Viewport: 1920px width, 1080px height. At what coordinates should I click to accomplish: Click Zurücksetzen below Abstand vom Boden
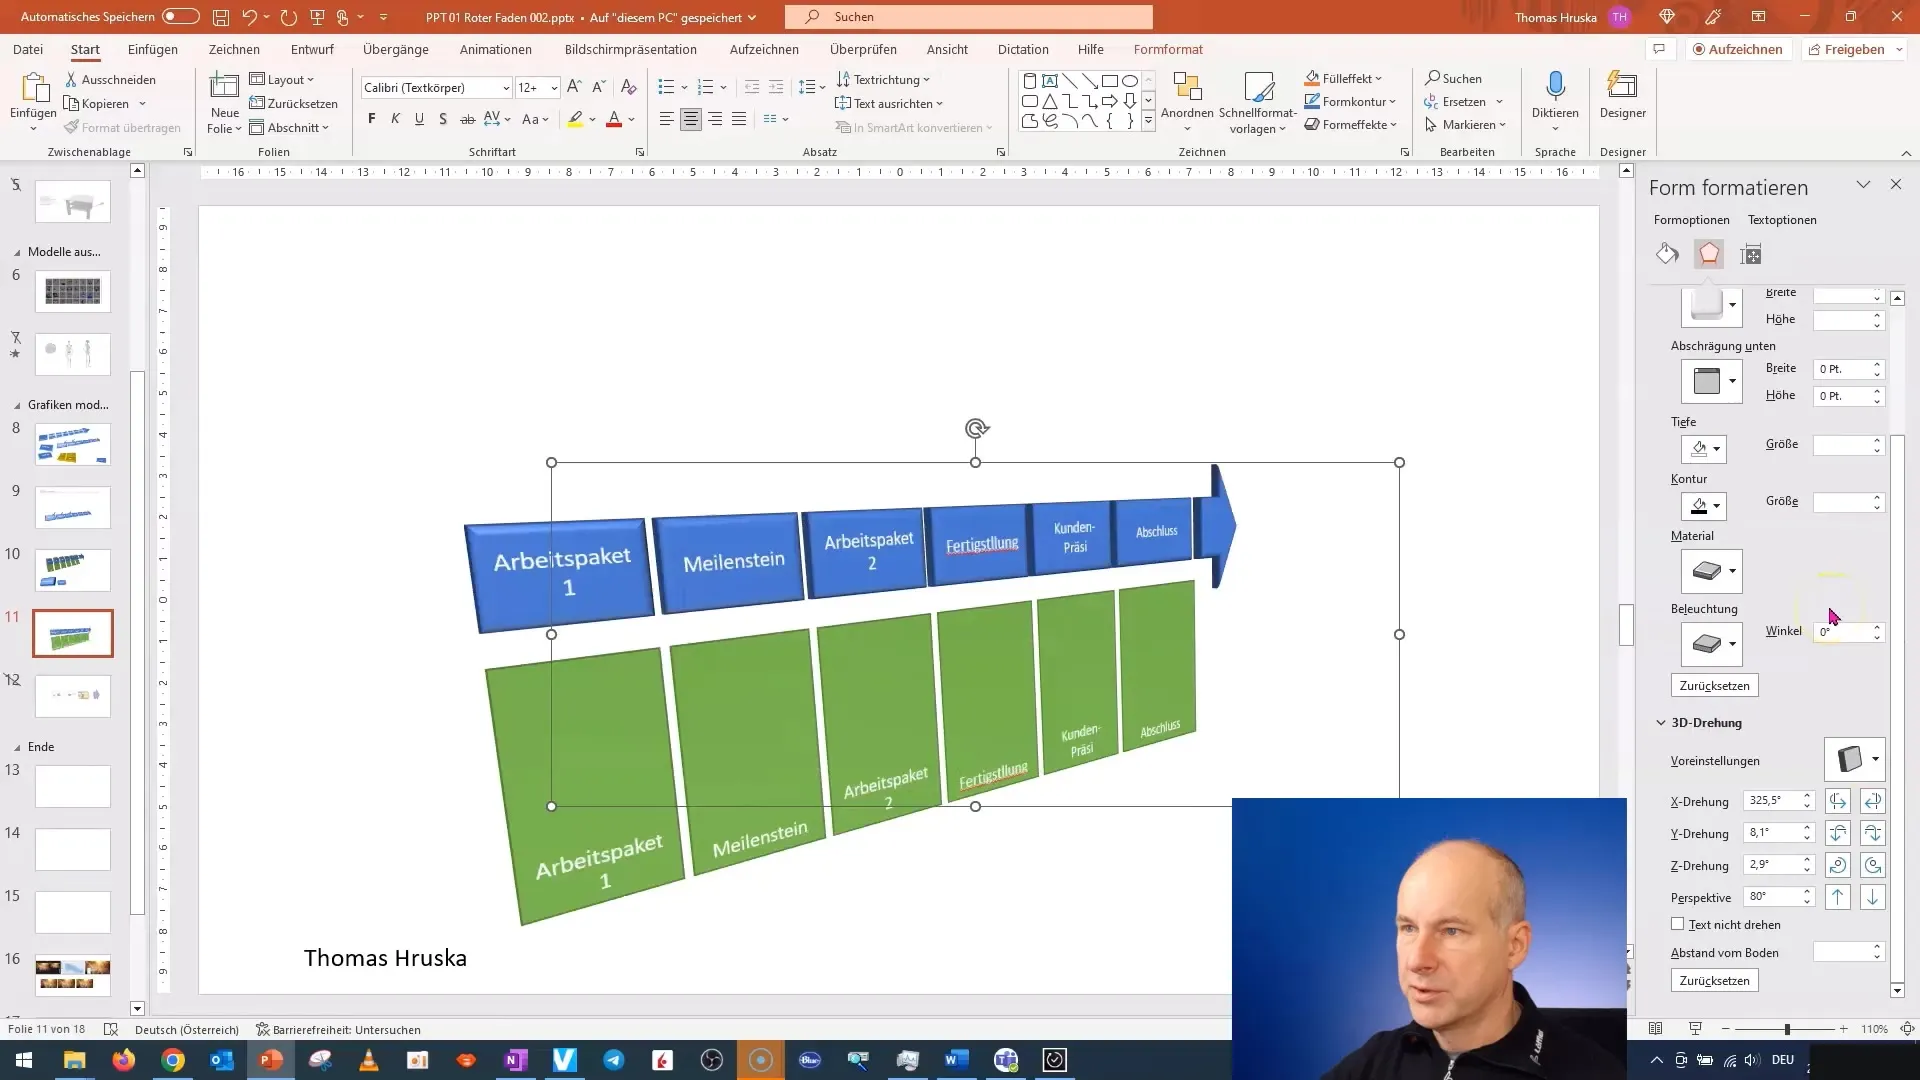click(1715, 981)
